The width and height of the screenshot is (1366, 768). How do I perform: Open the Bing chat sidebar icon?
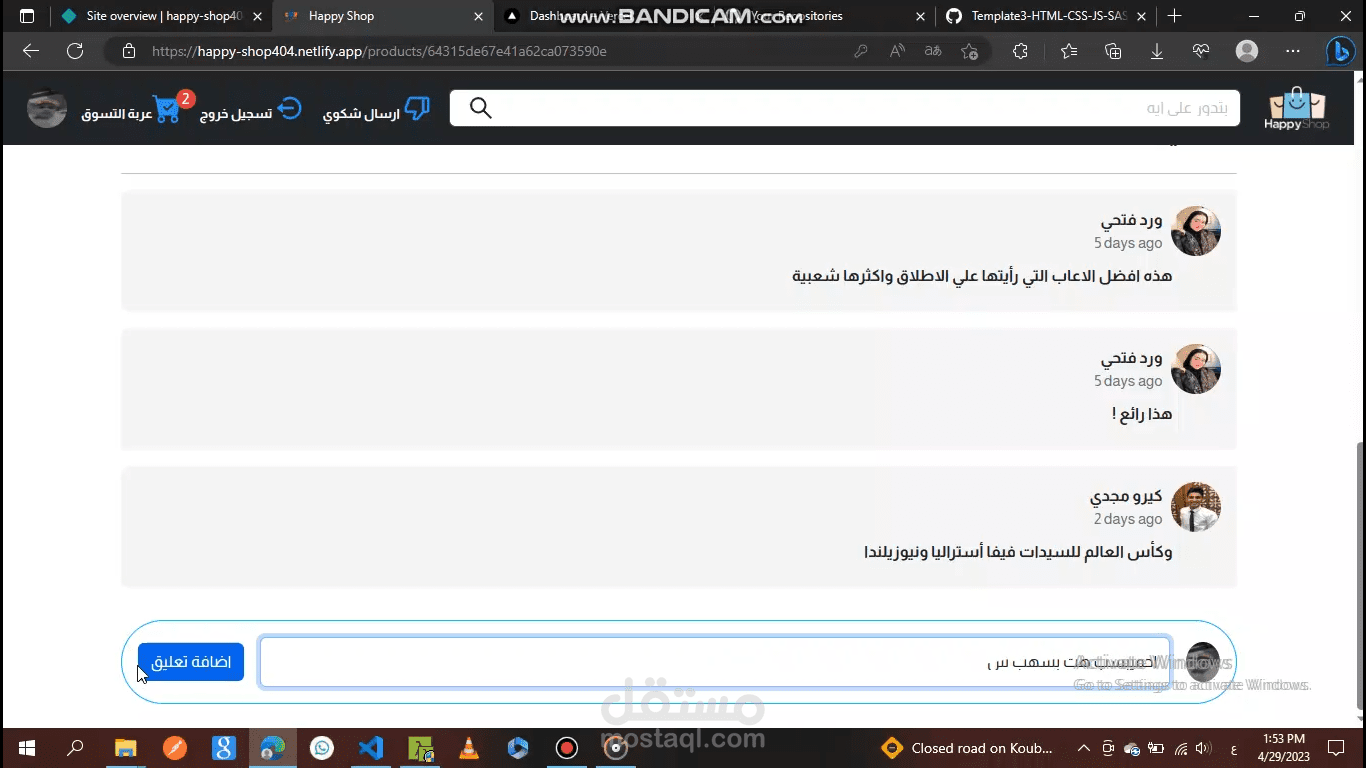pos(1340,51)
